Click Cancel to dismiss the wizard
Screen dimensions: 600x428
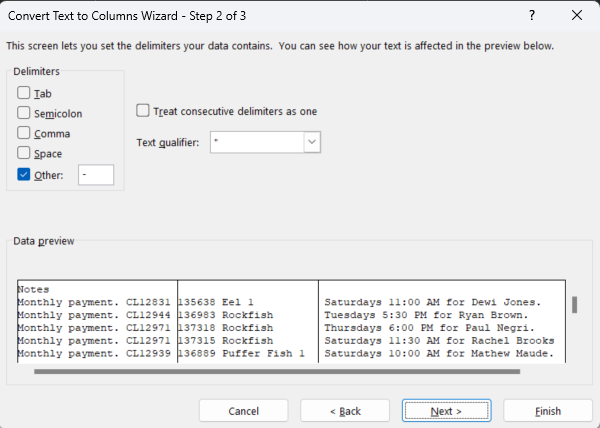tap(243, 411)
